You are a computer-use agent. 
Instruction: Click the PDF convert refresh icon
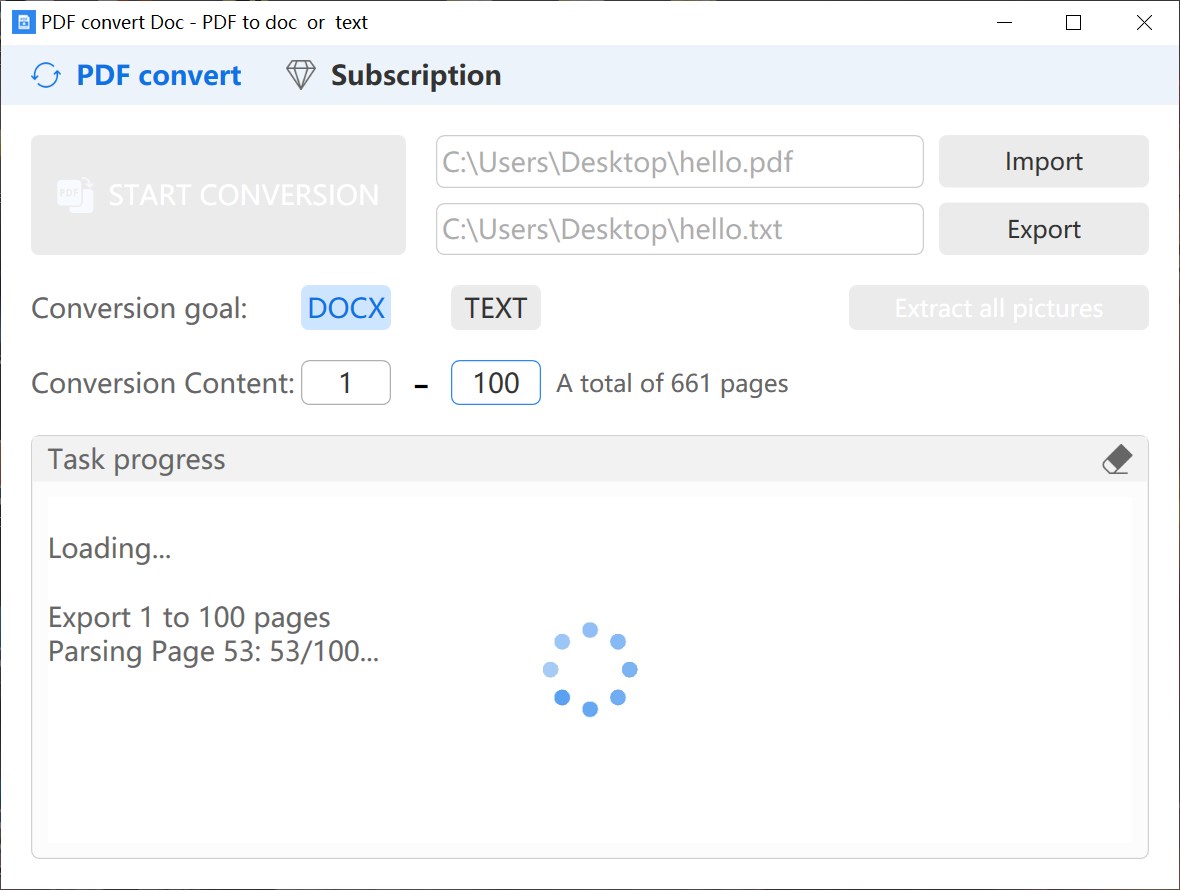tap(46, 76)
